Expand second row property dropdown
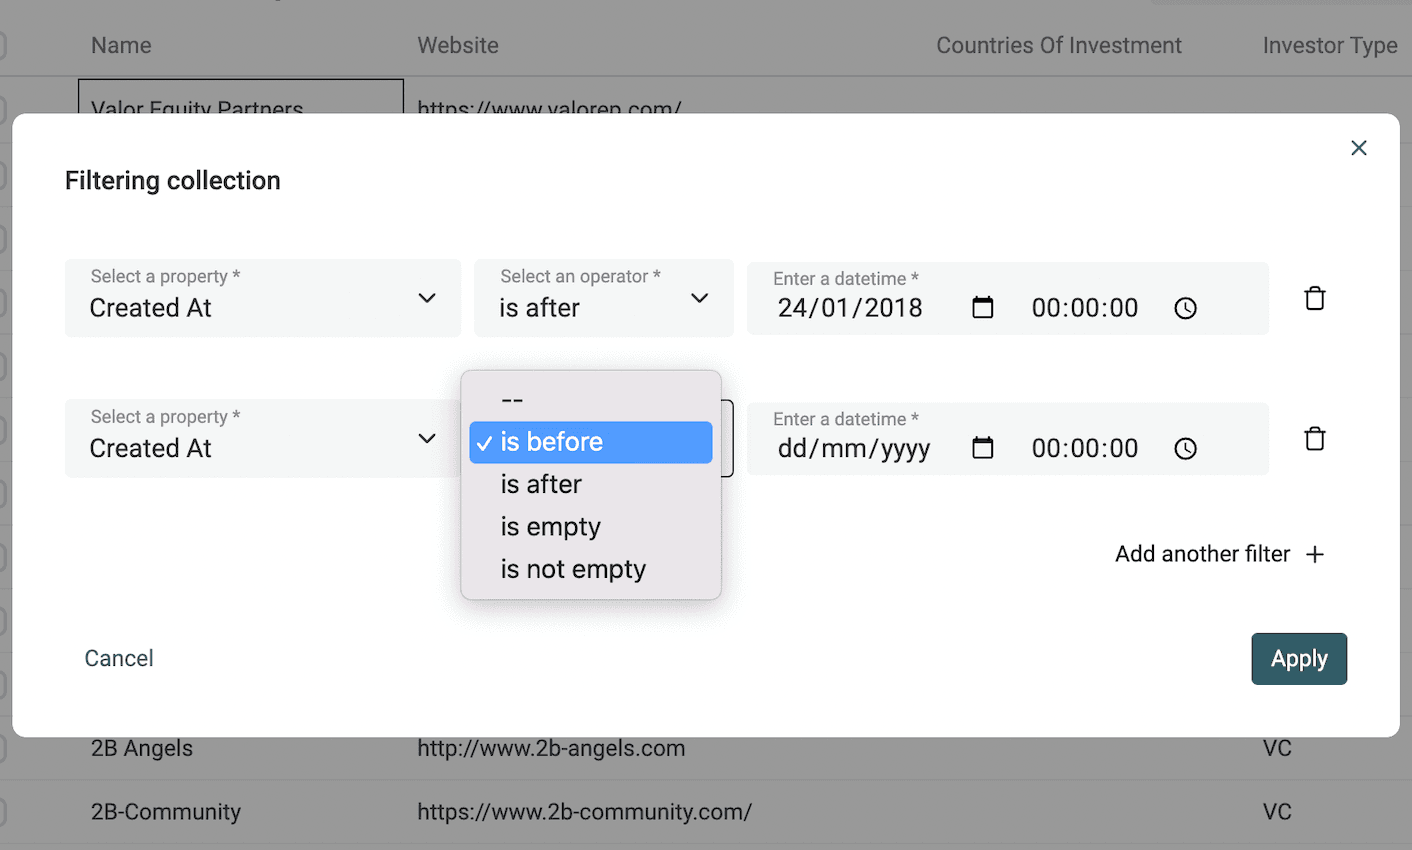This screenshot has height=850, width=1412. [427, 439]
